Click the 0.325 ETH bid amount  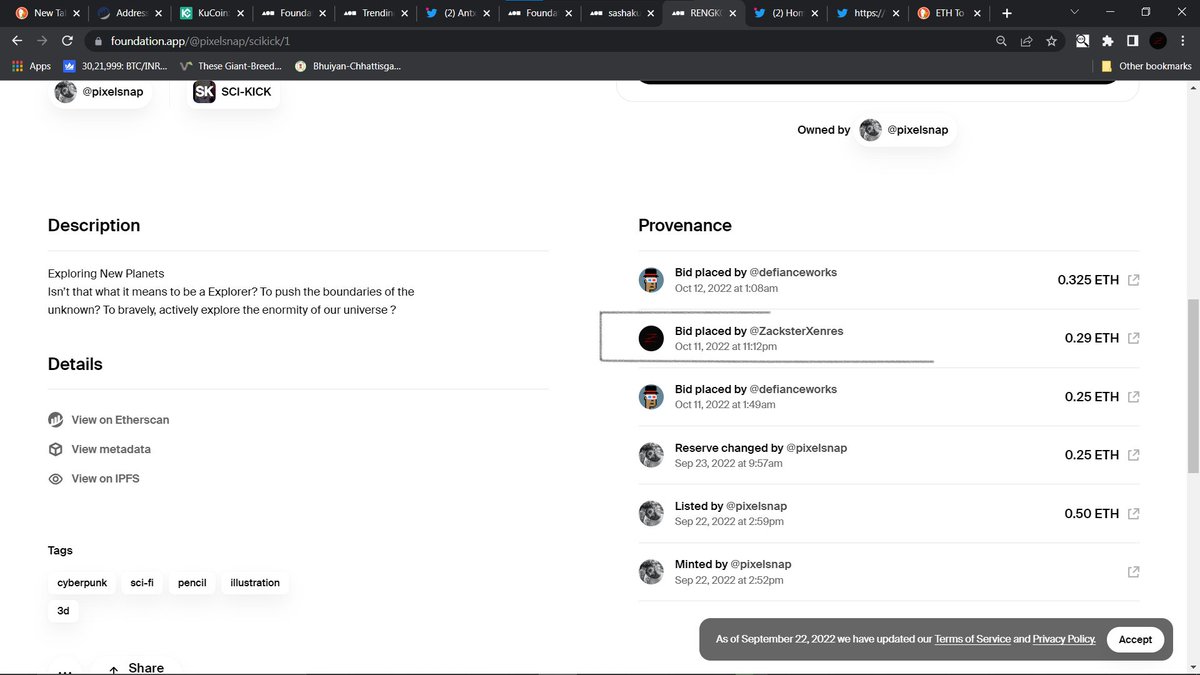coord(1088,280)
